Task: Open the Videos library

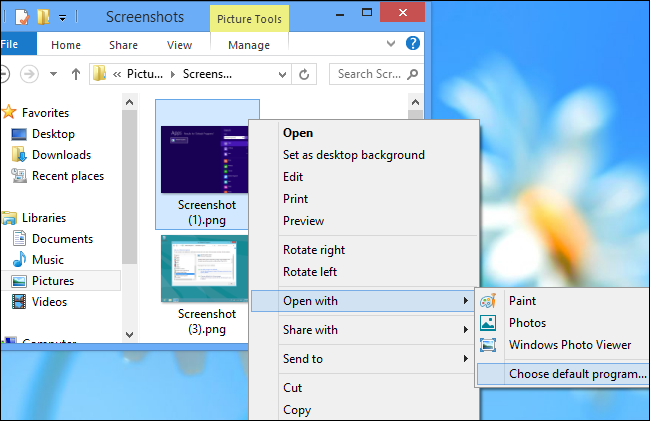Action: (49, 302)
